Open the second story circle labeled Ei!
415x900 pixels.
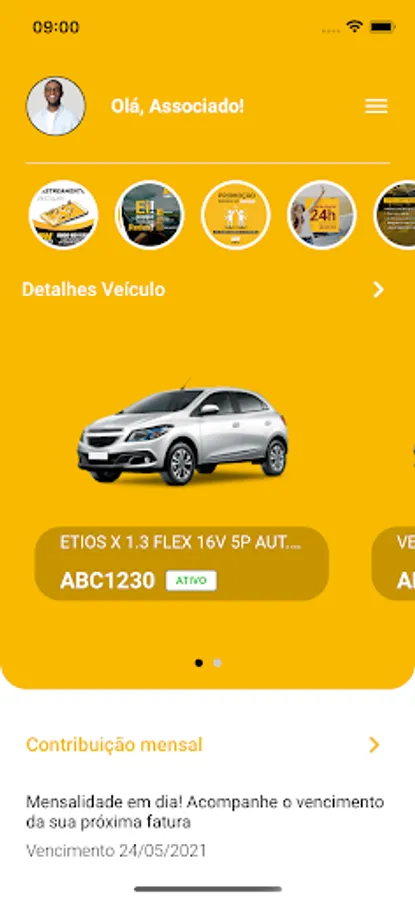(x=149, y=215)
